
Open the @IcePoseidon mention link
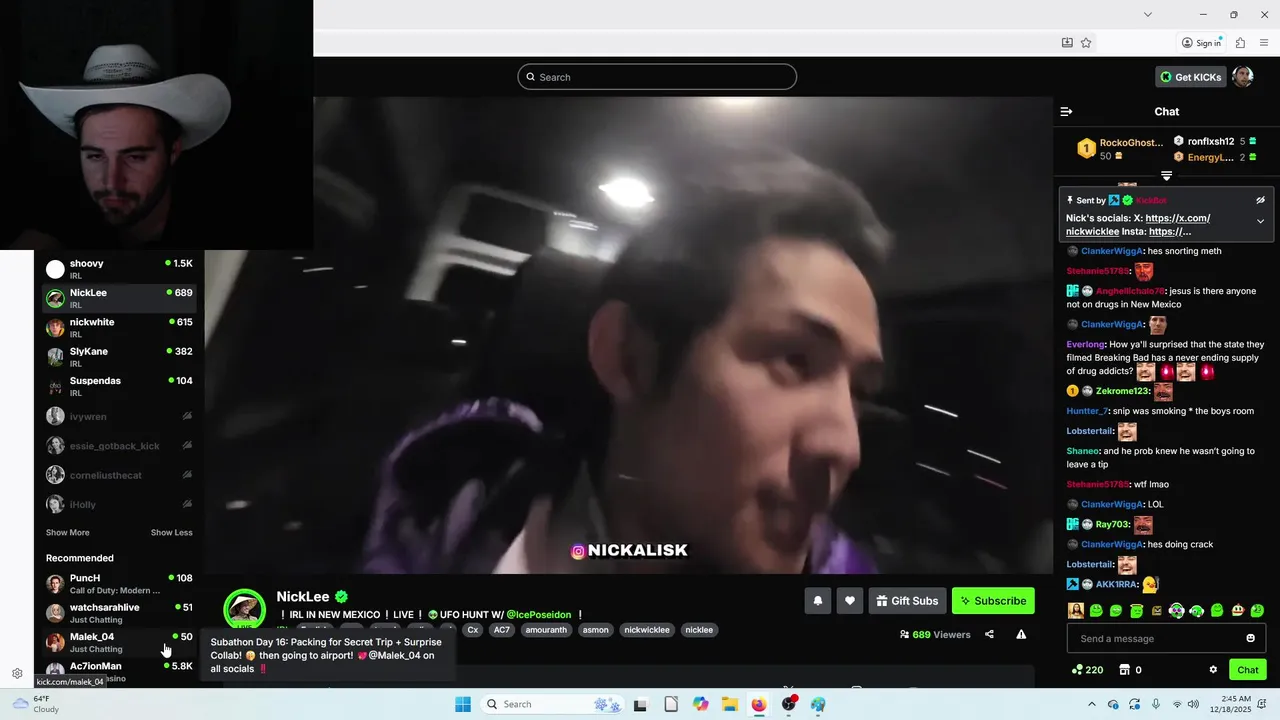click(x=538, y=615)
